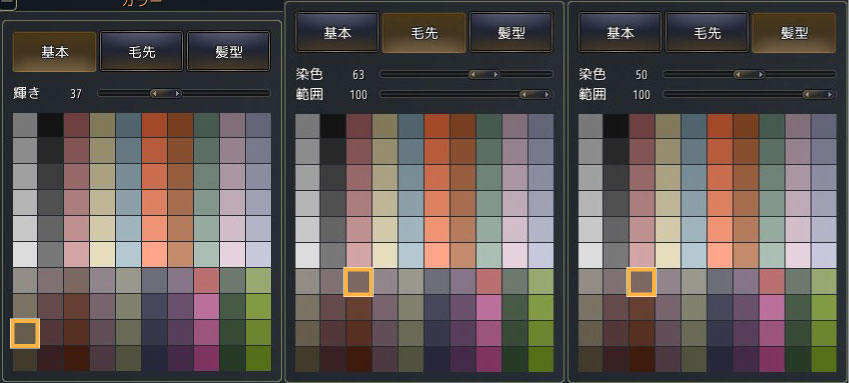Click the 範囲 slider handle in the right panel
This screenshot has width=849, height=383.
pos(818,95)
